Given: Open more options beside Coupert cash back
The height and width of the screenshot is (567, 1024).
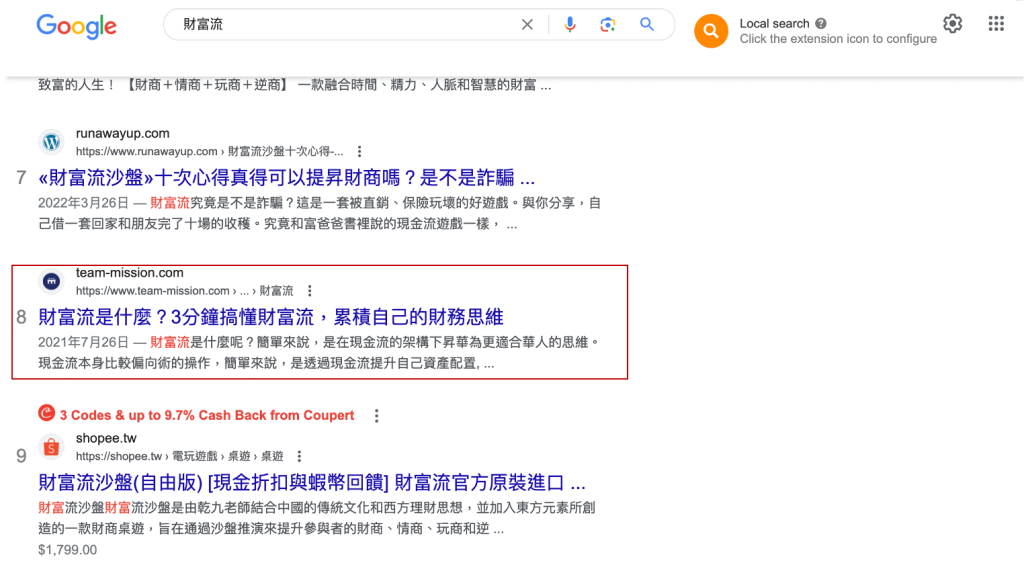Looking at the screenshot, I should click(x=376, y=415).
